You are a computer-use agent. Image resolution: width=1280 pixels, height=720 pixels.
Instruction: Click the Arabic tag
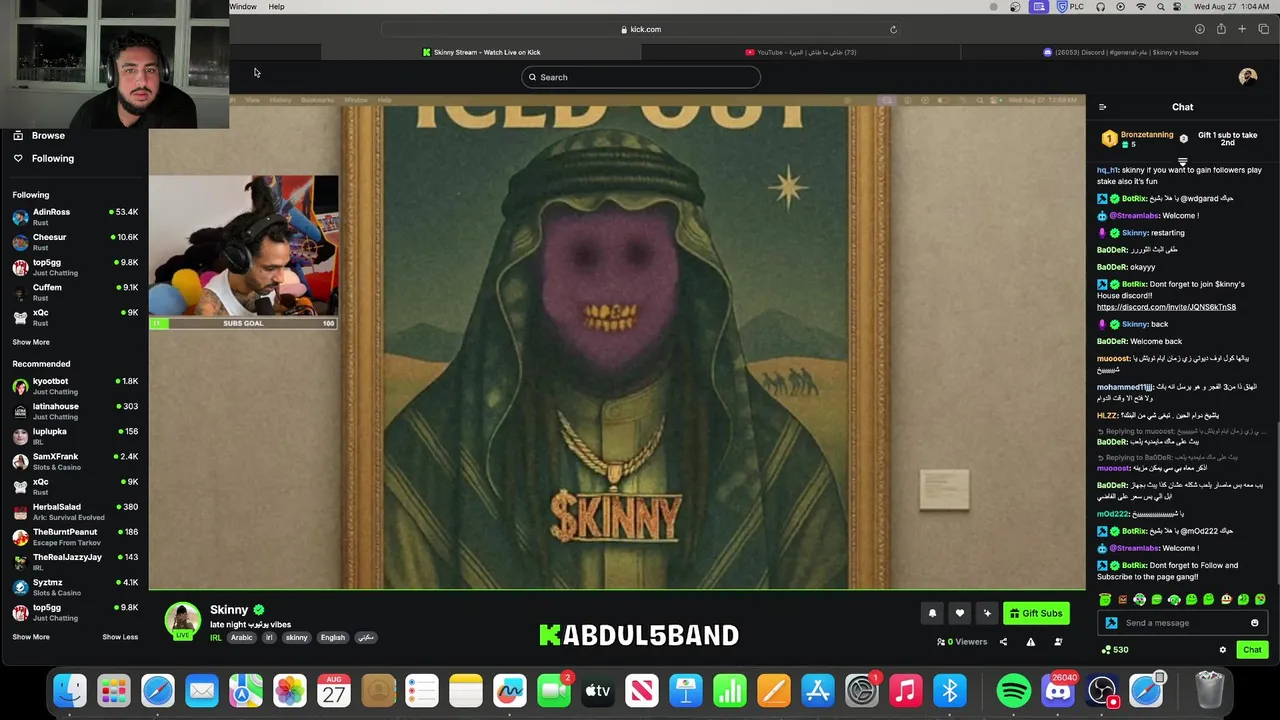coord(242,638)
